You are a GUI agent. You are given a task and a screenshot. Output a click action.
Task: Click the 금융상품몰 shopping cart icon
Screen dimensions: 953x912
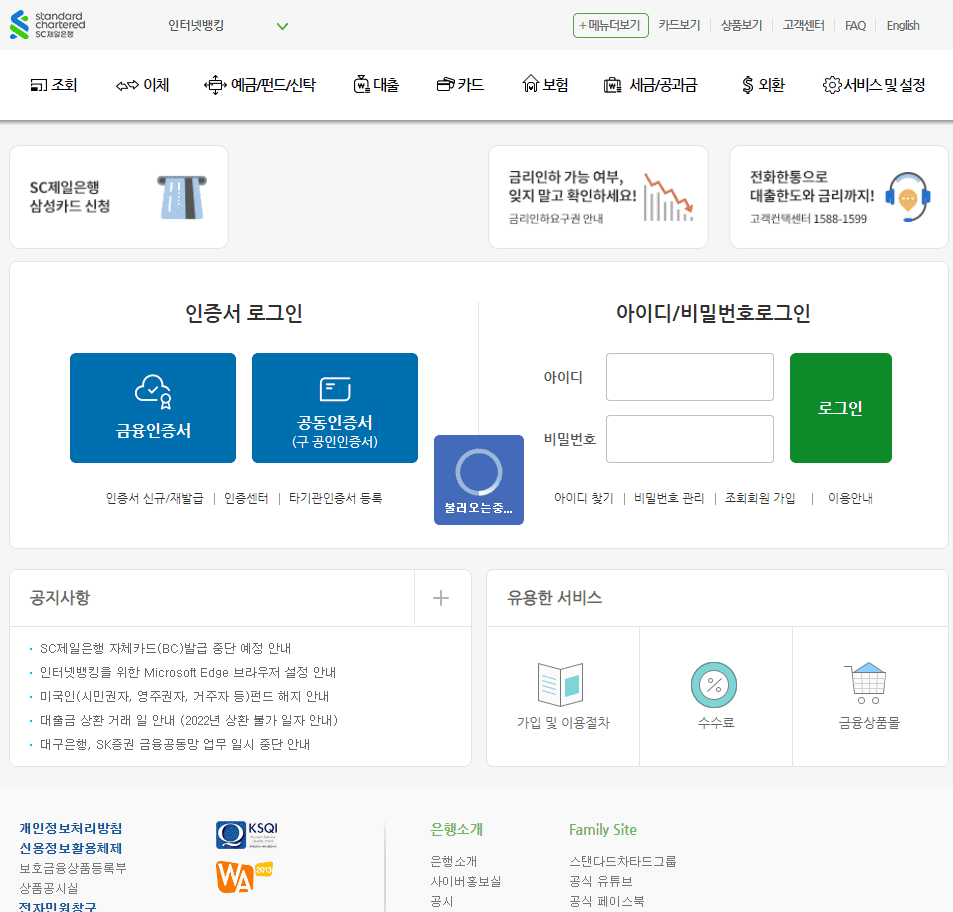pos(869,685)
